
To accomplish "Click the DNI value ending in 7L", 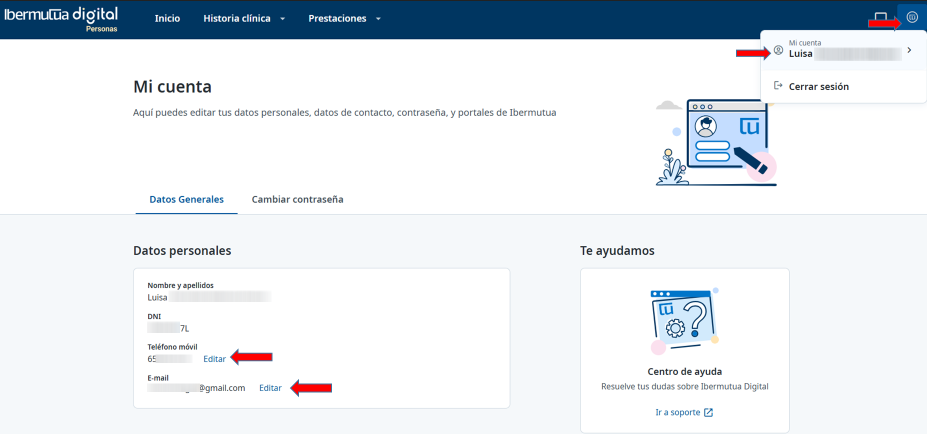I will pos(168,329).
